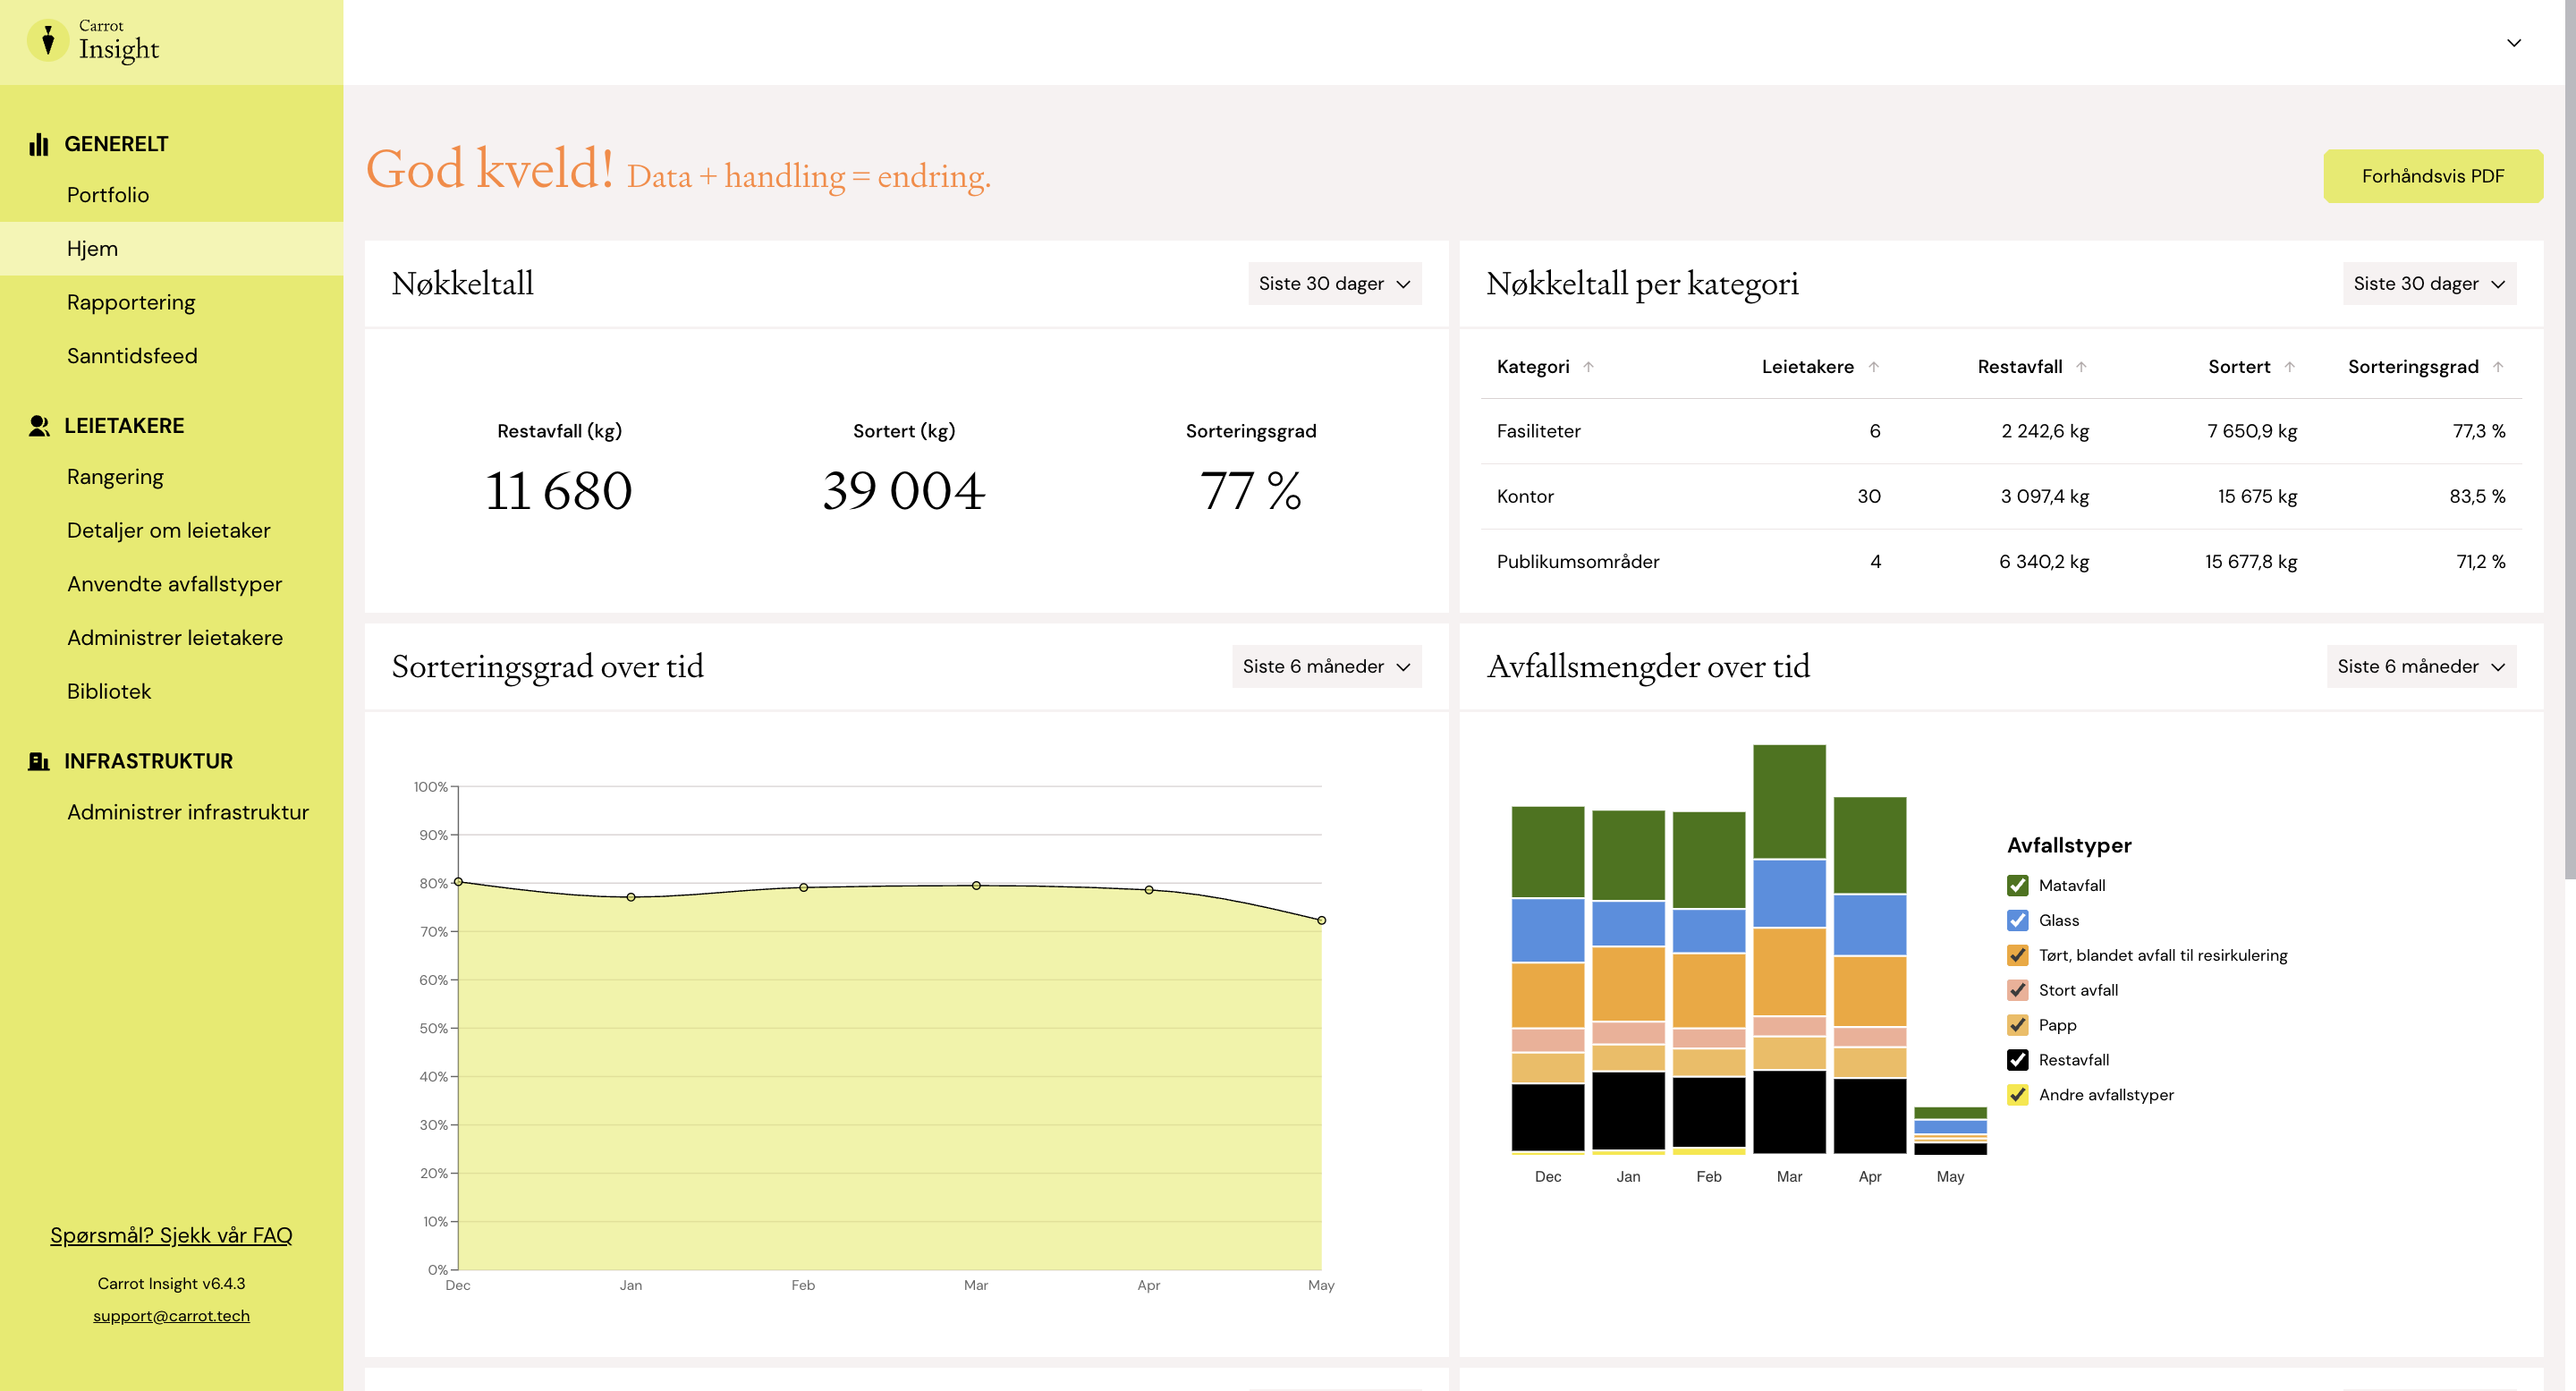
Task: Disable the Restavfall checkbox in legend
Action: (2018, 1060)
